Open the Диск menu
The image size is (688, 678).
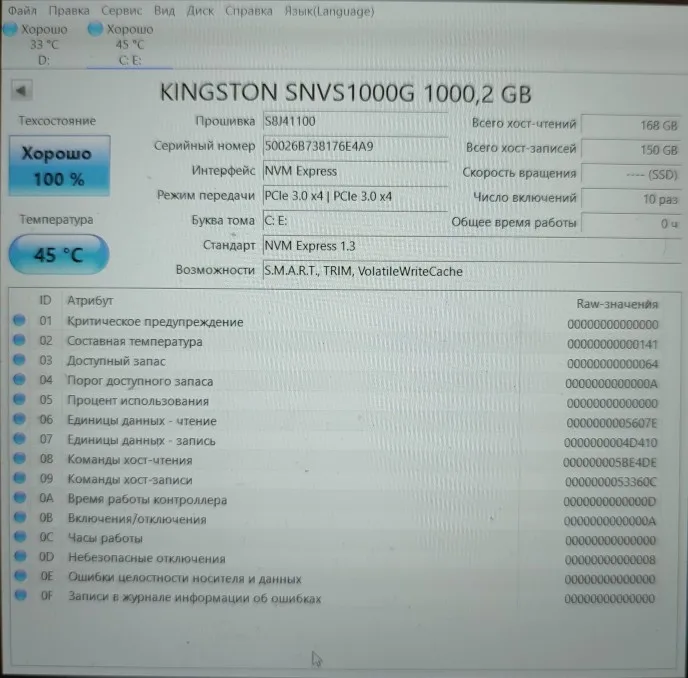point(200,11)
